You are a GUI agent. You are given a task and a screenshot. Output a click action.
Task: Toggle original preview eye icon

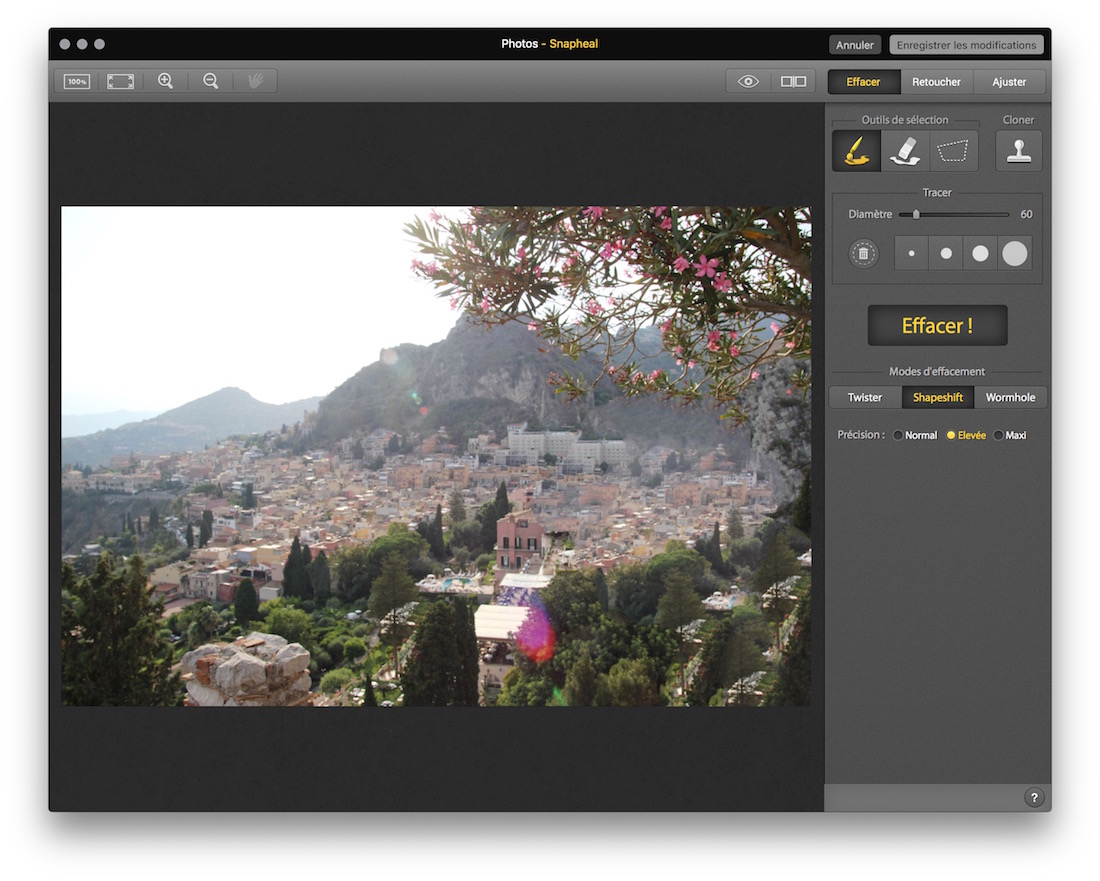coord(748,81)
